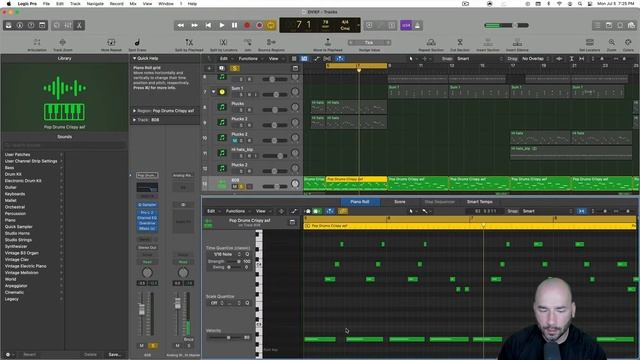The image size is (640, 360).
Task: Solo the 808 track
Action: [x=241, y=187]
